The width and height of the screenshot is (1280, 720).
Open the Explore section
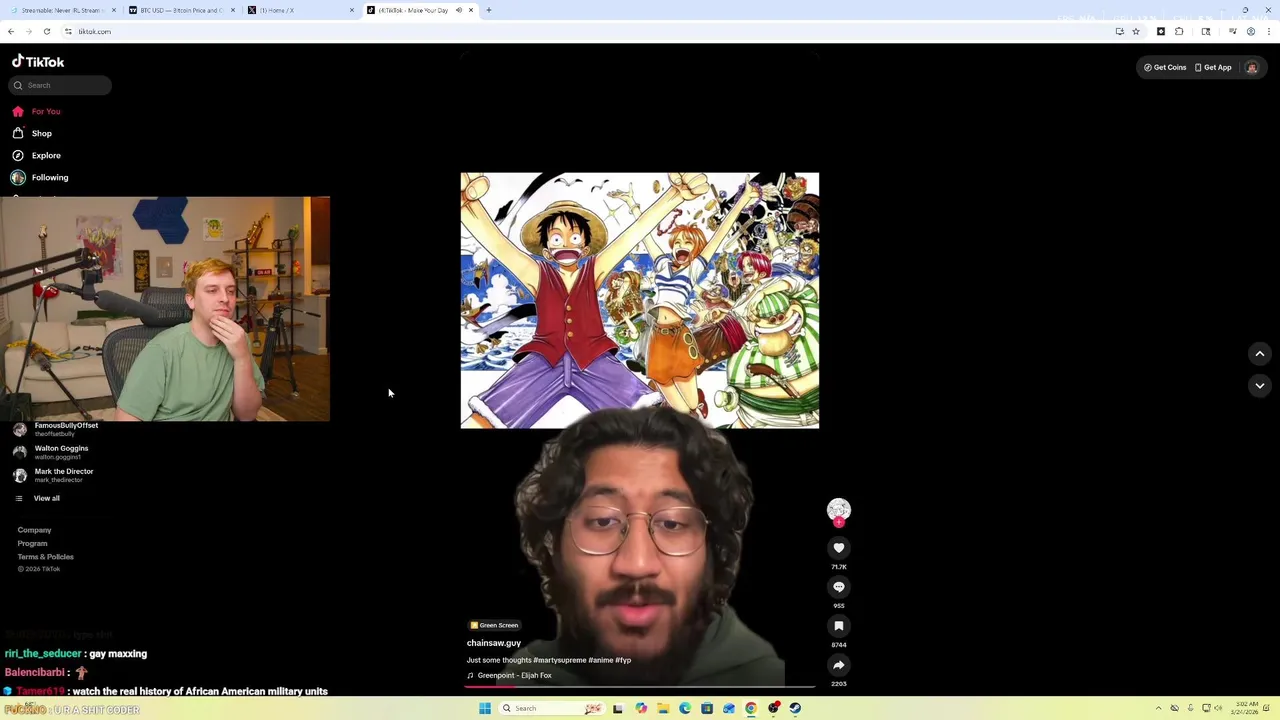coord(37,155)
